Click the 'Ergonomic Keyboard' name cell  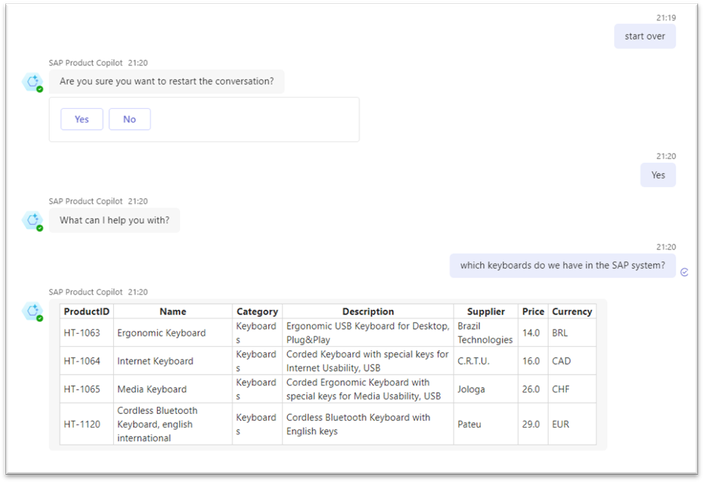click(x=173, y=333)
